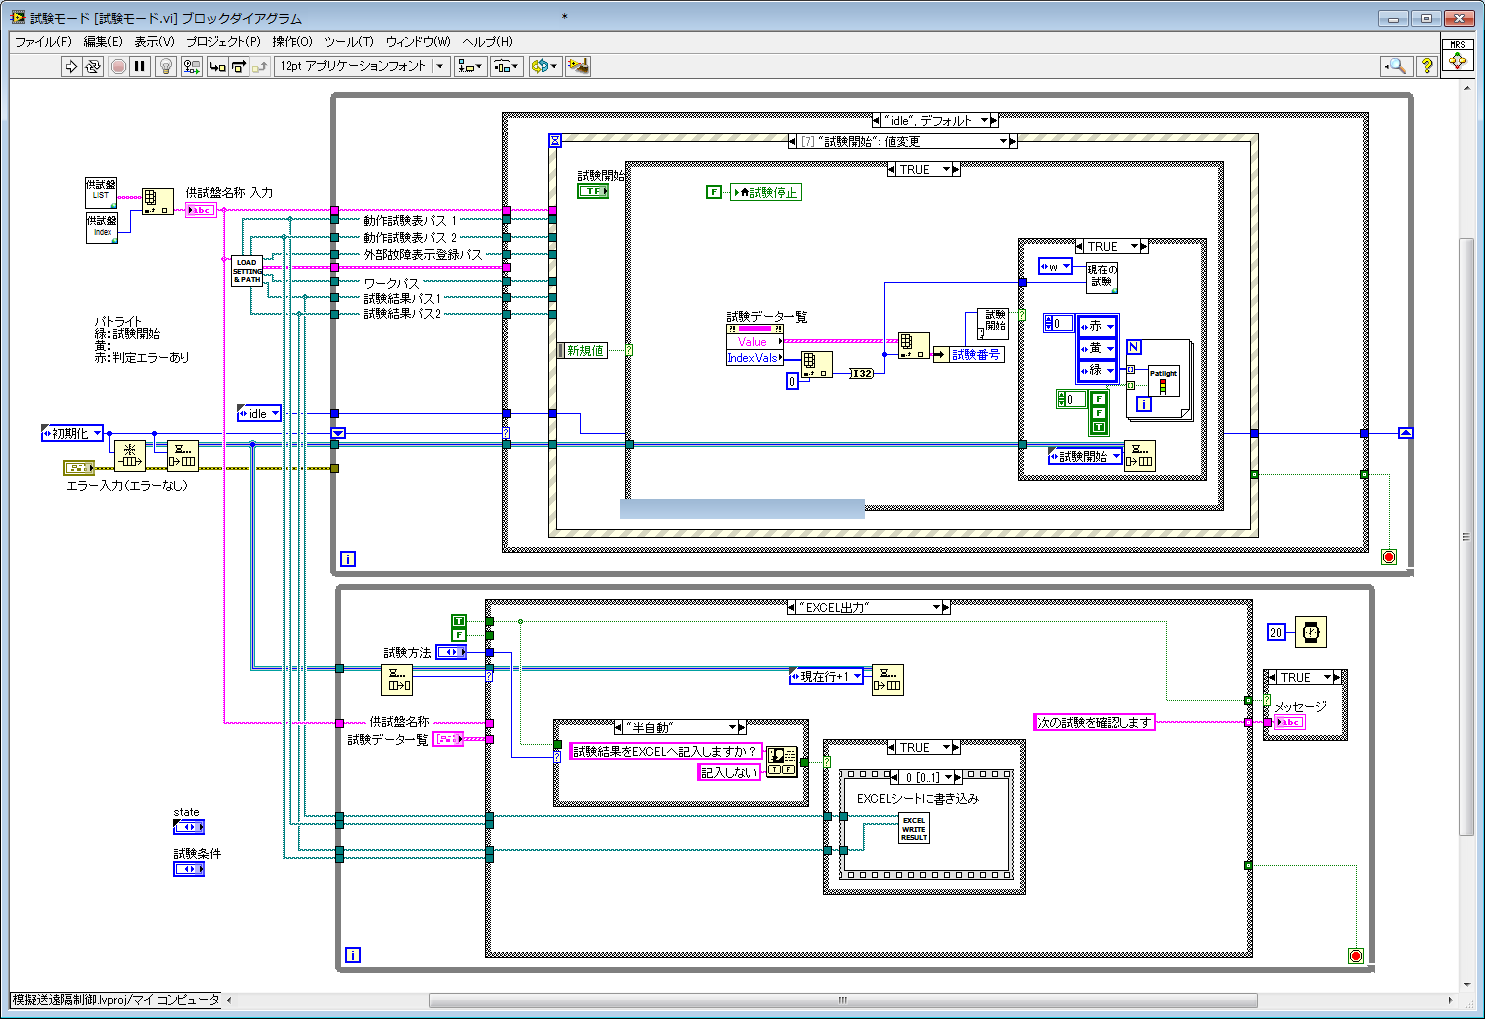1485x1019 pixels.
Task: Click the Retain Wire Values icon
Action: coord(191,66)
